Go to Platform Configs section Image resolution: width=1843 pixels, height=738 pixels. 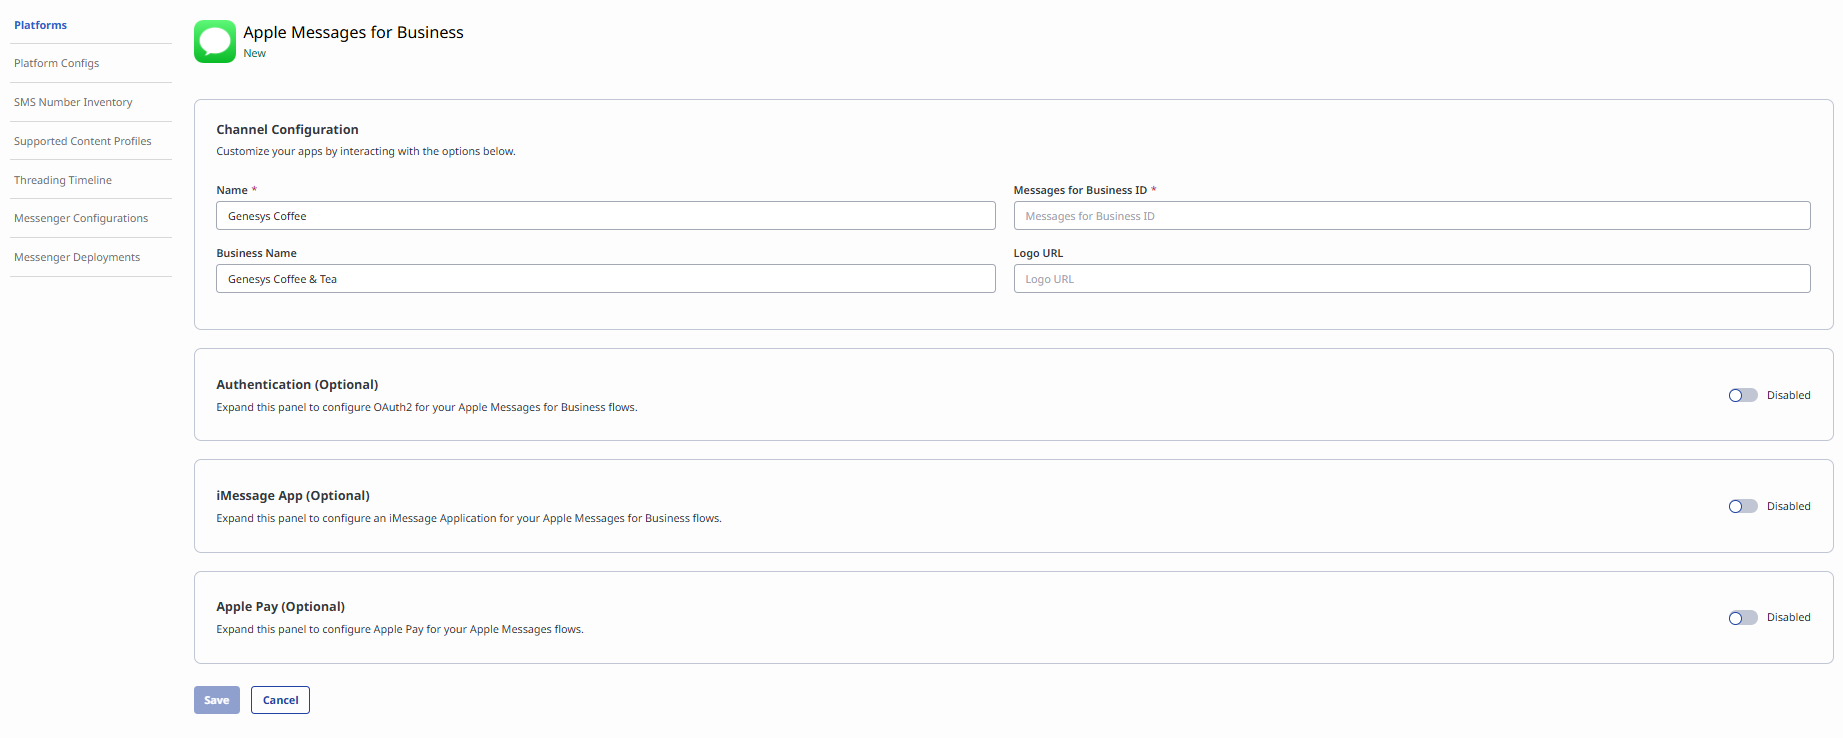57,63
